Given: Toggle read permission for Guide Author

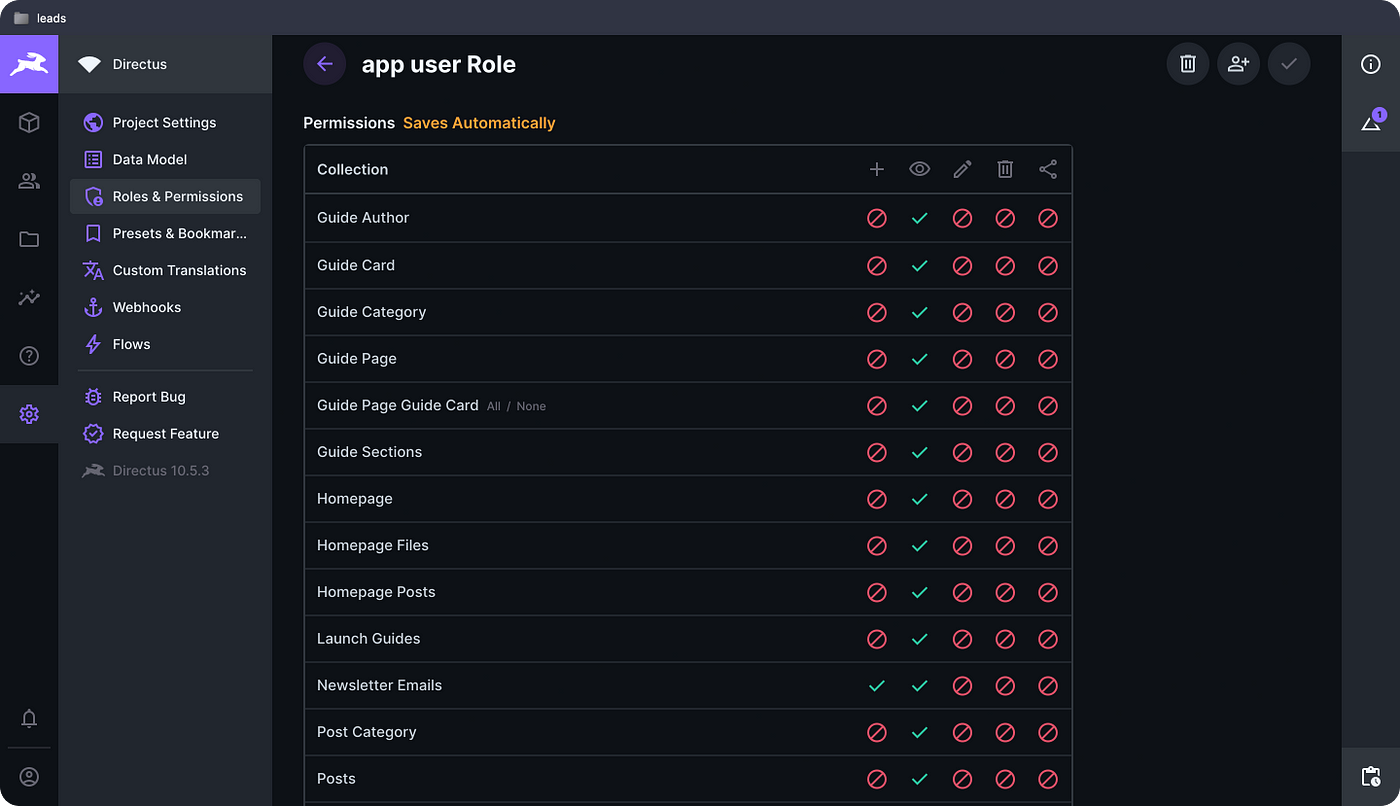Looking at the screenshot, I should pos(920,218).
